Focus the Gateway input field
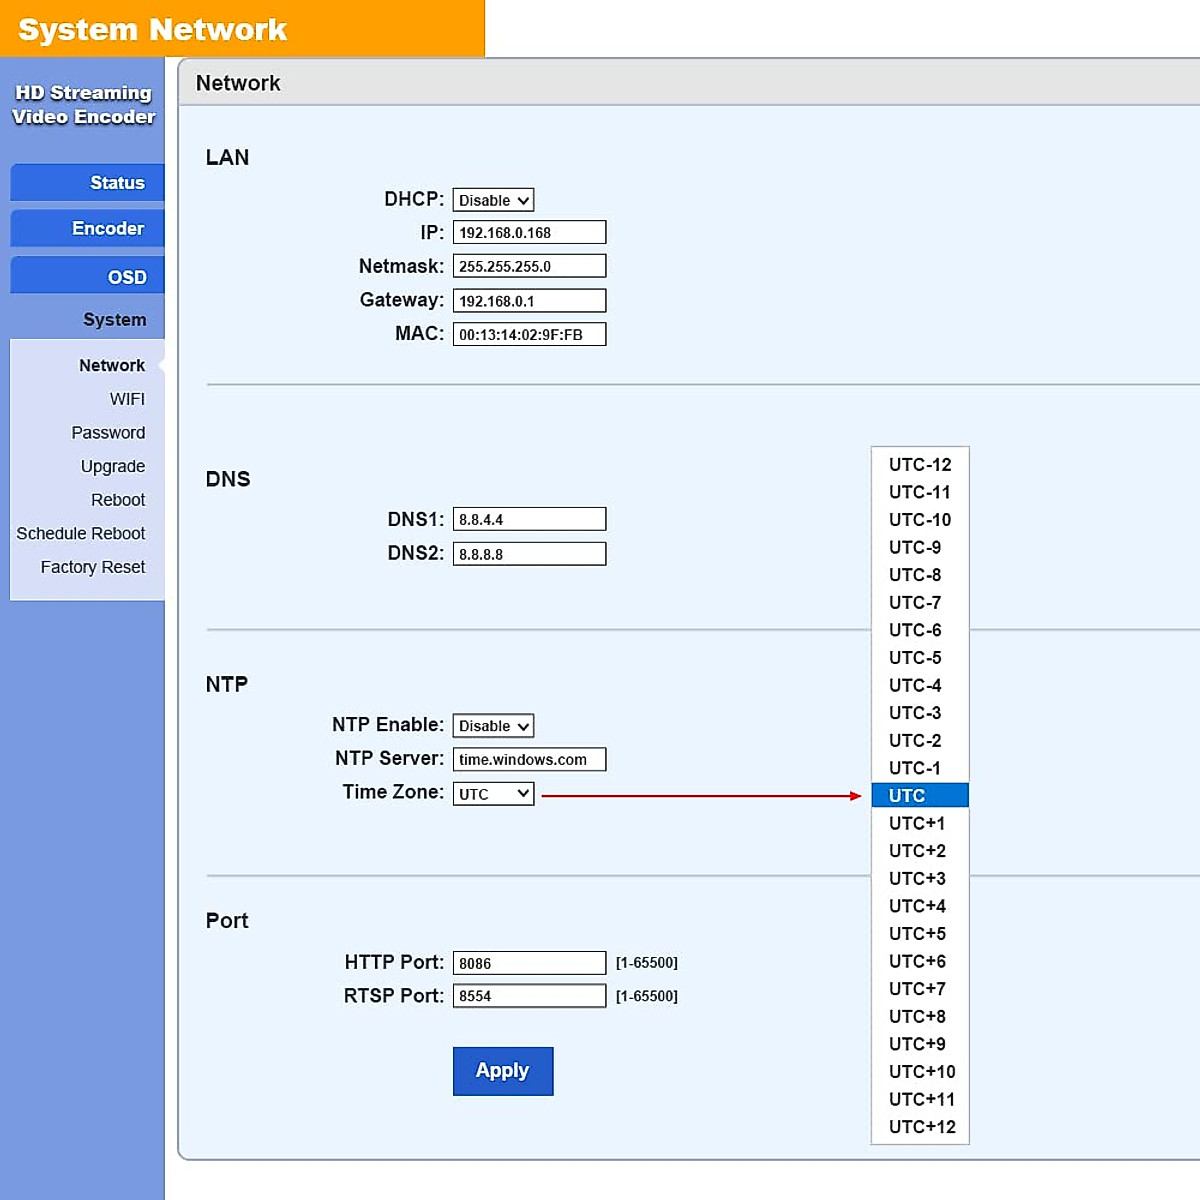 click(x=529, y=301)
